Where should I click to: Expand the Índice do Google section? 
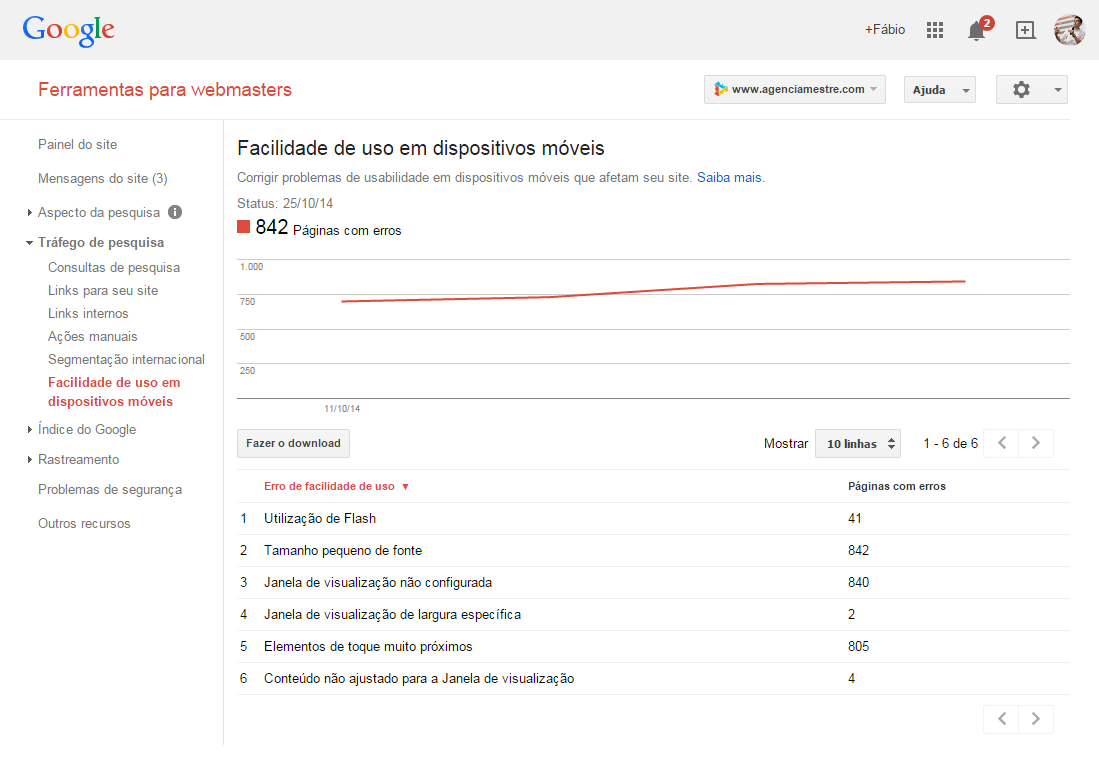click(x=86, y=429)
